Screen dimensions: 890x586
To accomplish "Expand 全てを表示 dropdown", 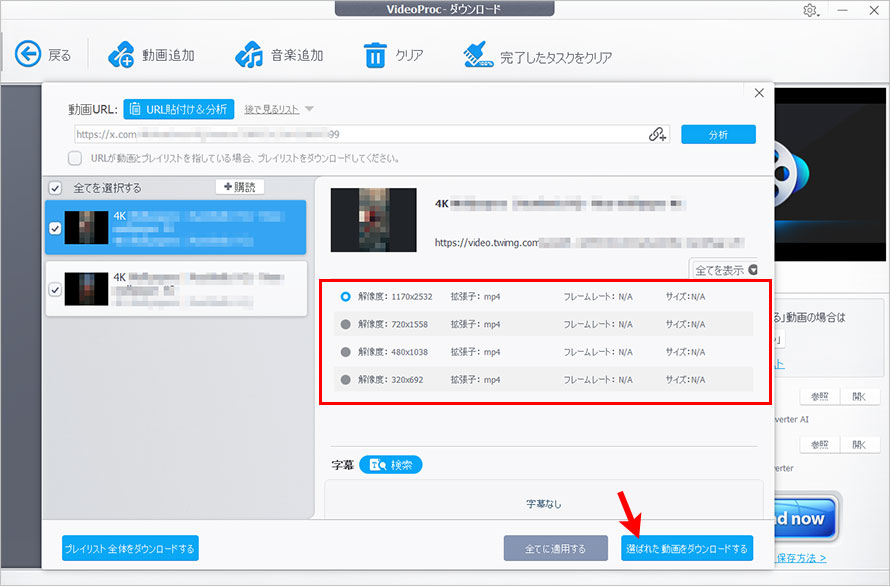I will (x=725, y=270).
